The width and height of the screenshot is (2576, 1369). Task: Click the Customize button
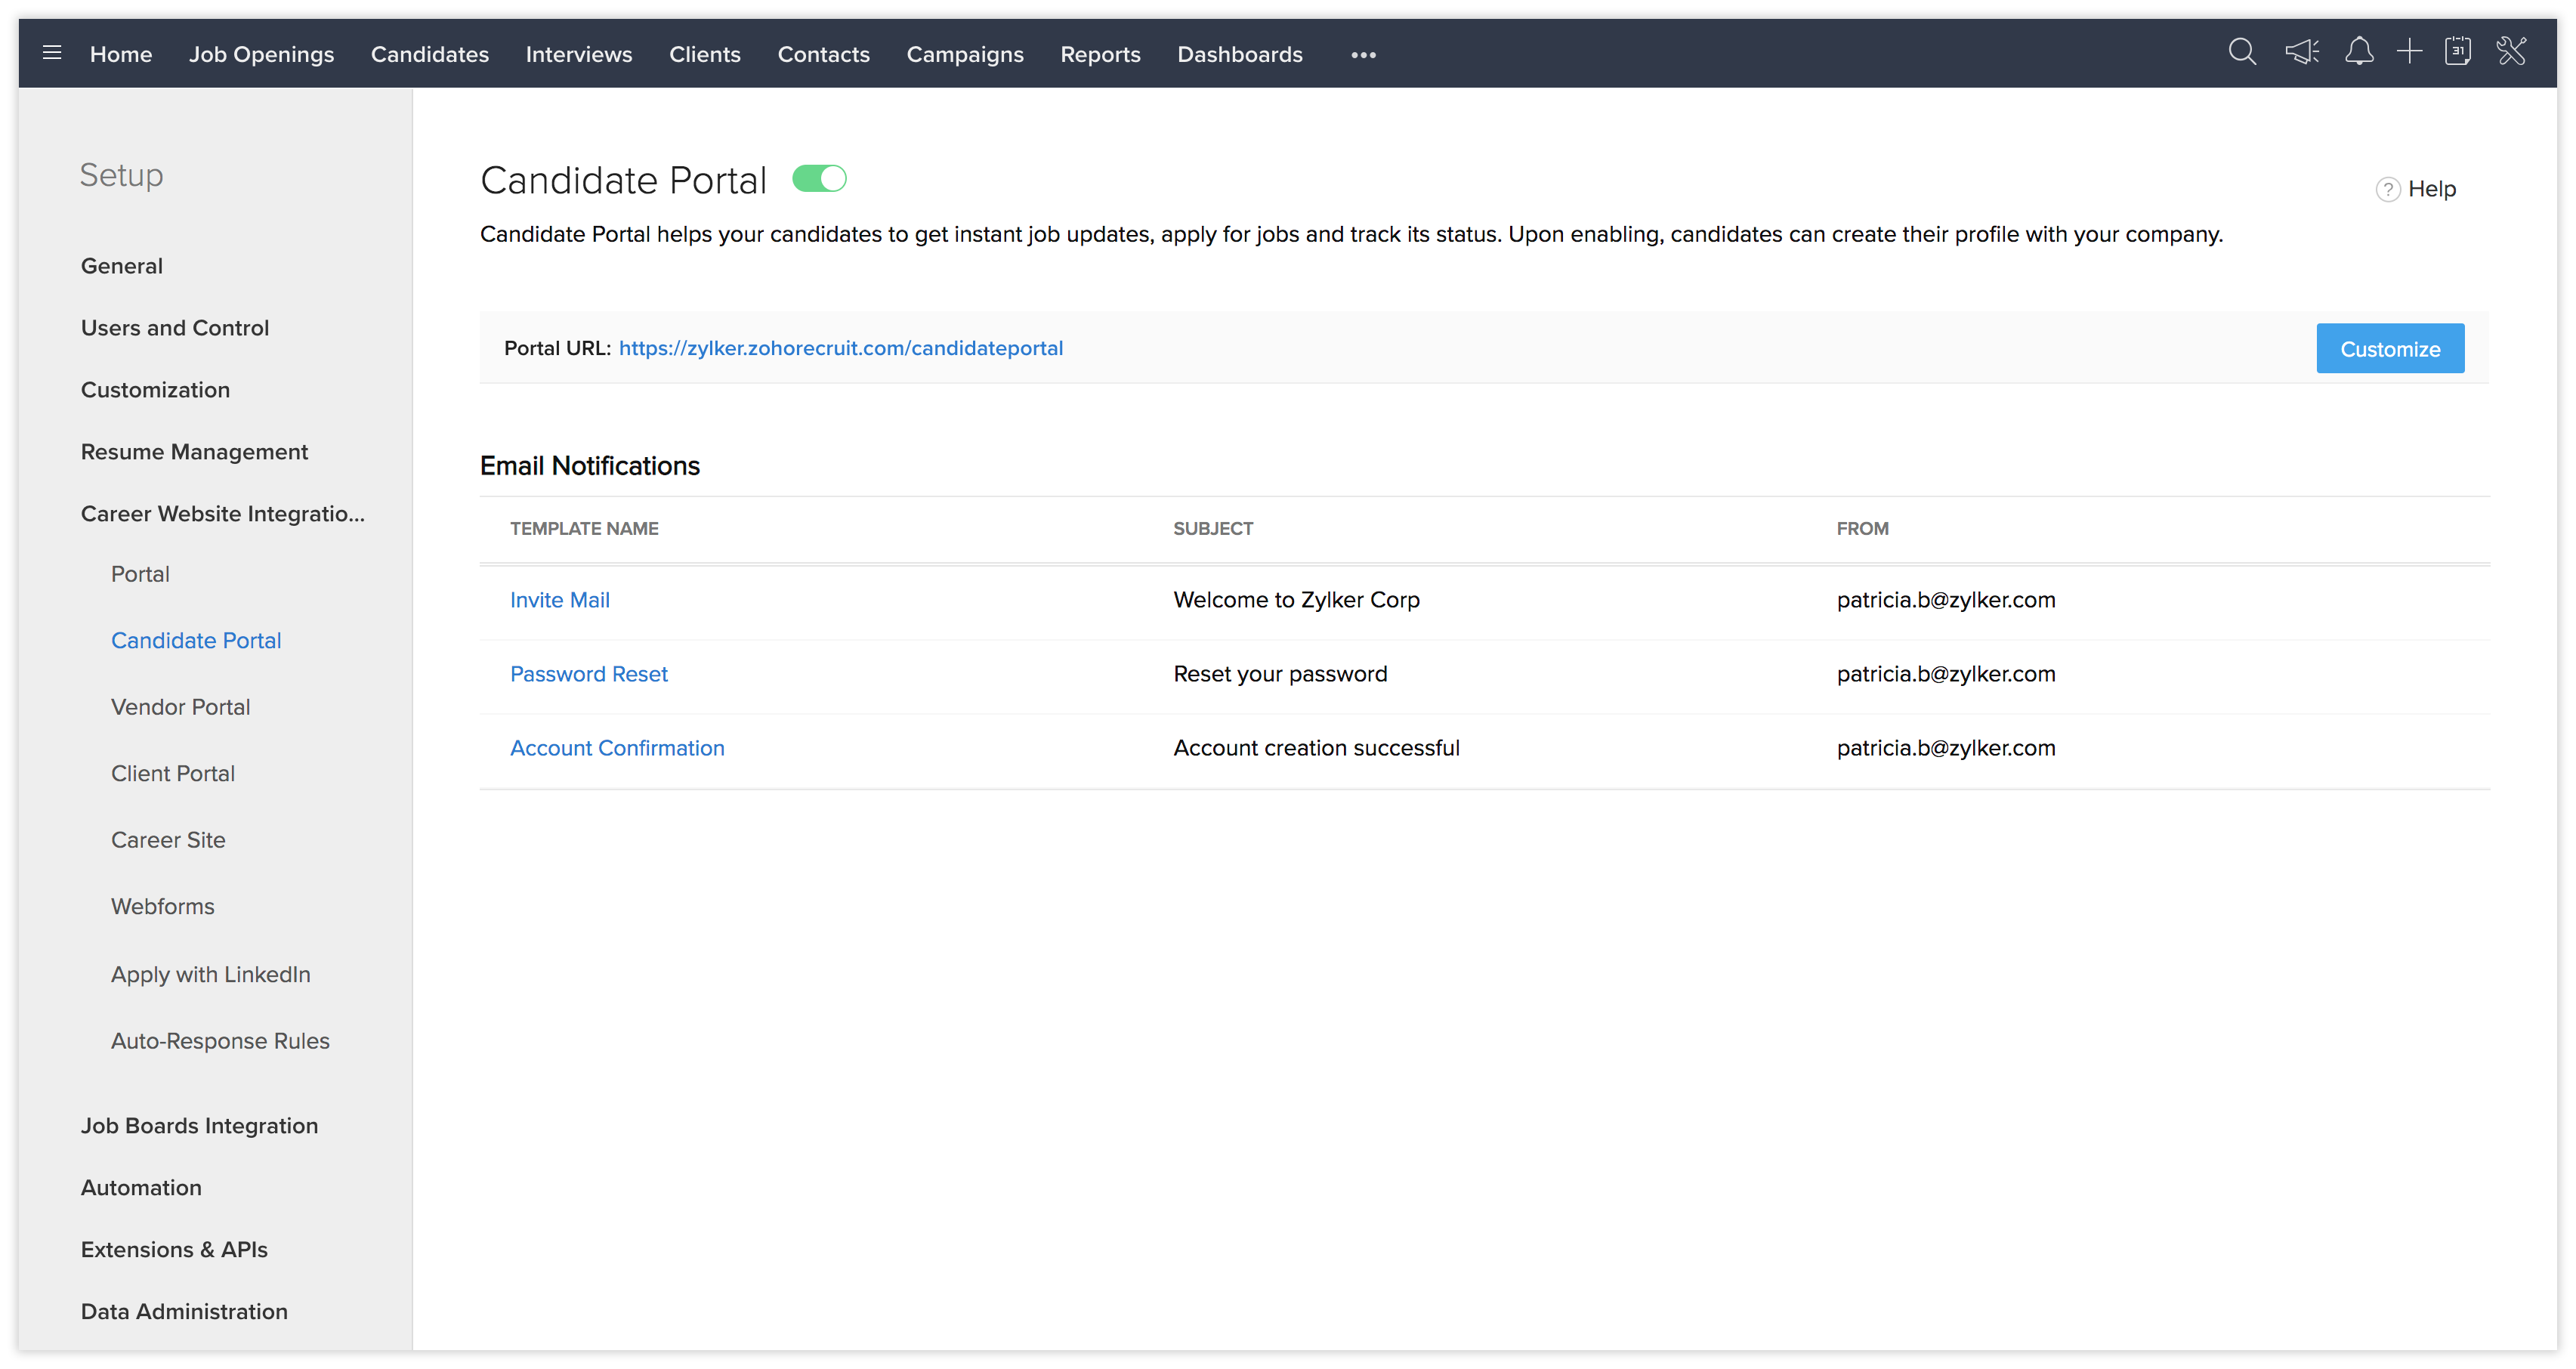[x=2389, y=349]
